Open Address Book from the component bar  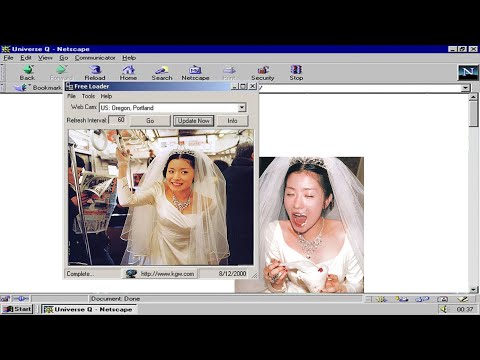[442, 299]
